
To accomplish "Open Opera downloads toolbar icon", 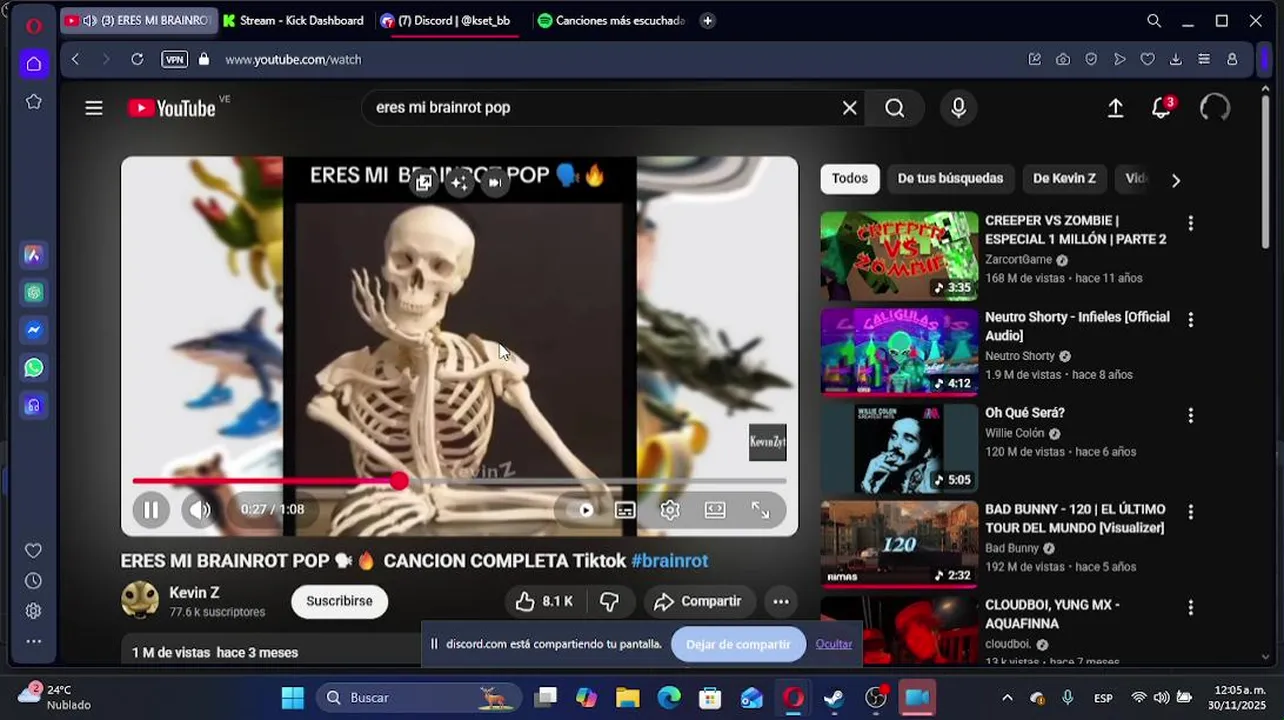I will [x=1176, y=59].
